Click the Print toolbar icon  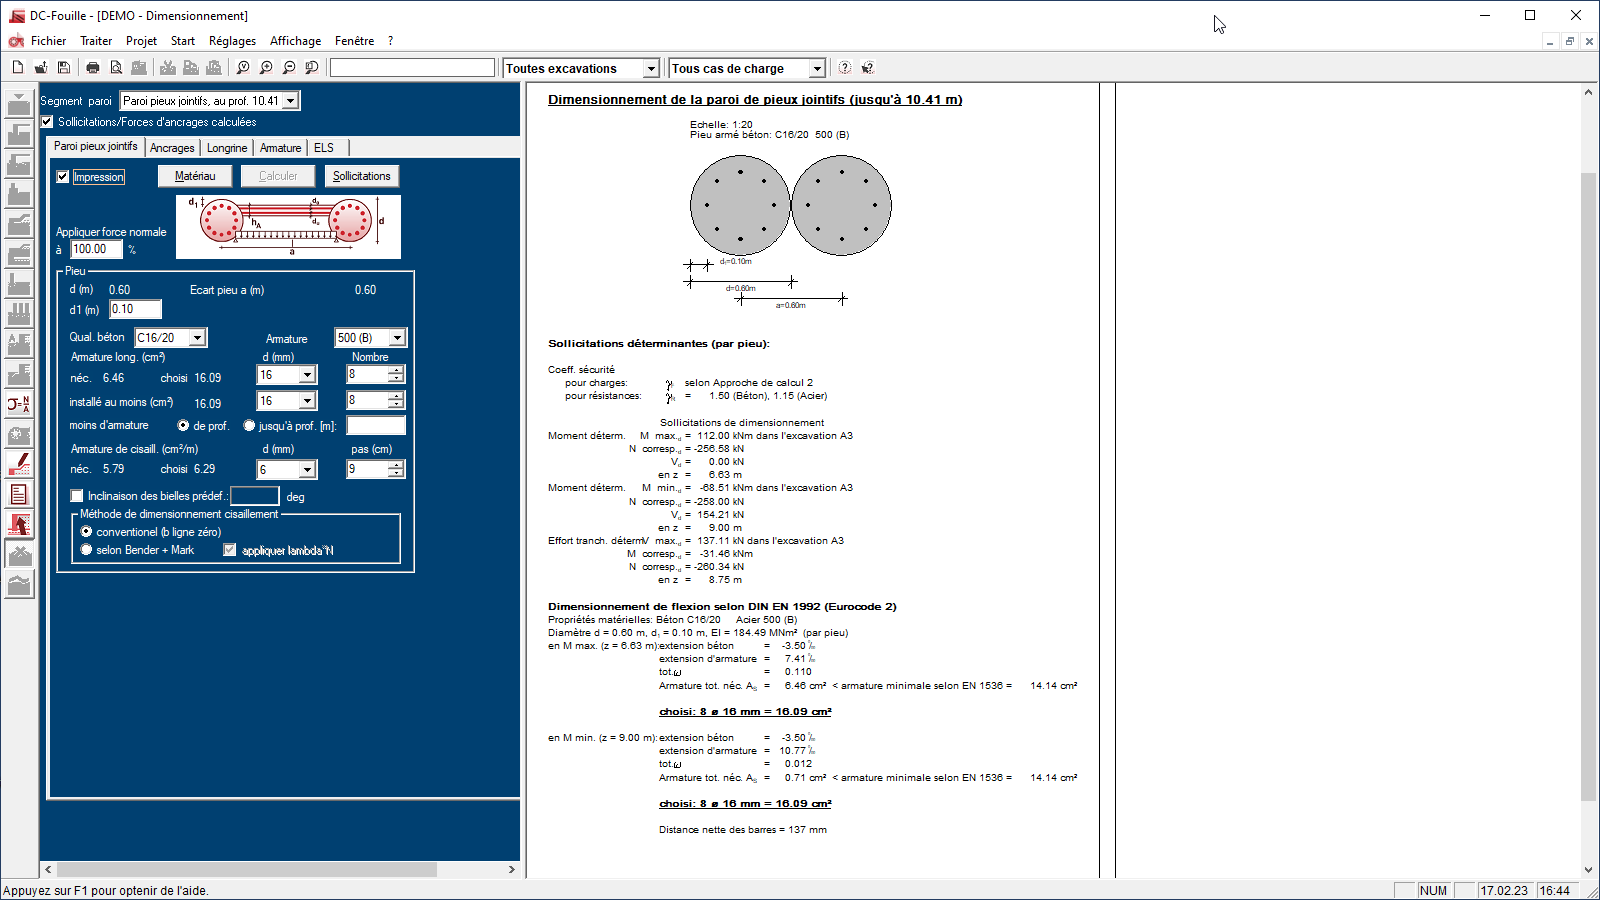[x=93, y=68]
